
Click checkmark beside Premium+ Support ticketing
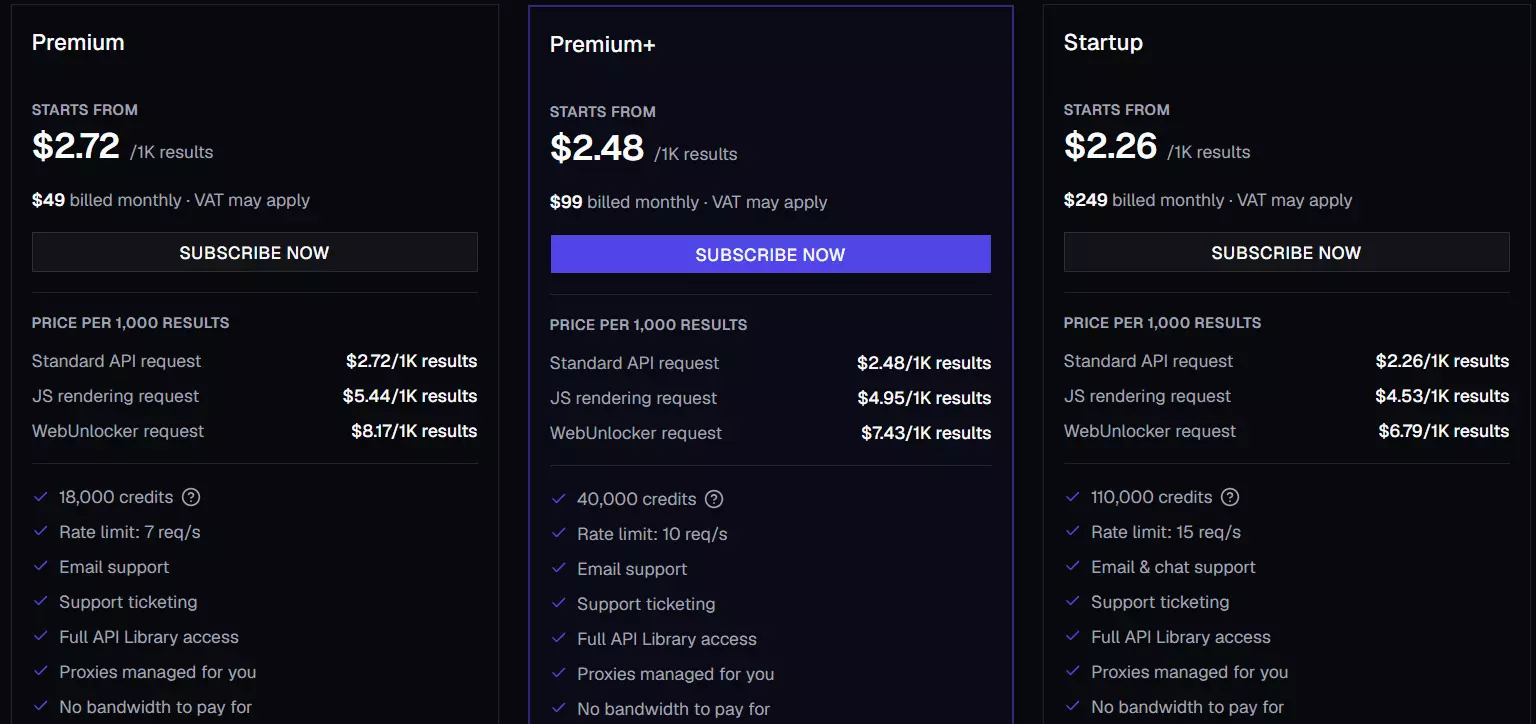click(x=559, y=603)
